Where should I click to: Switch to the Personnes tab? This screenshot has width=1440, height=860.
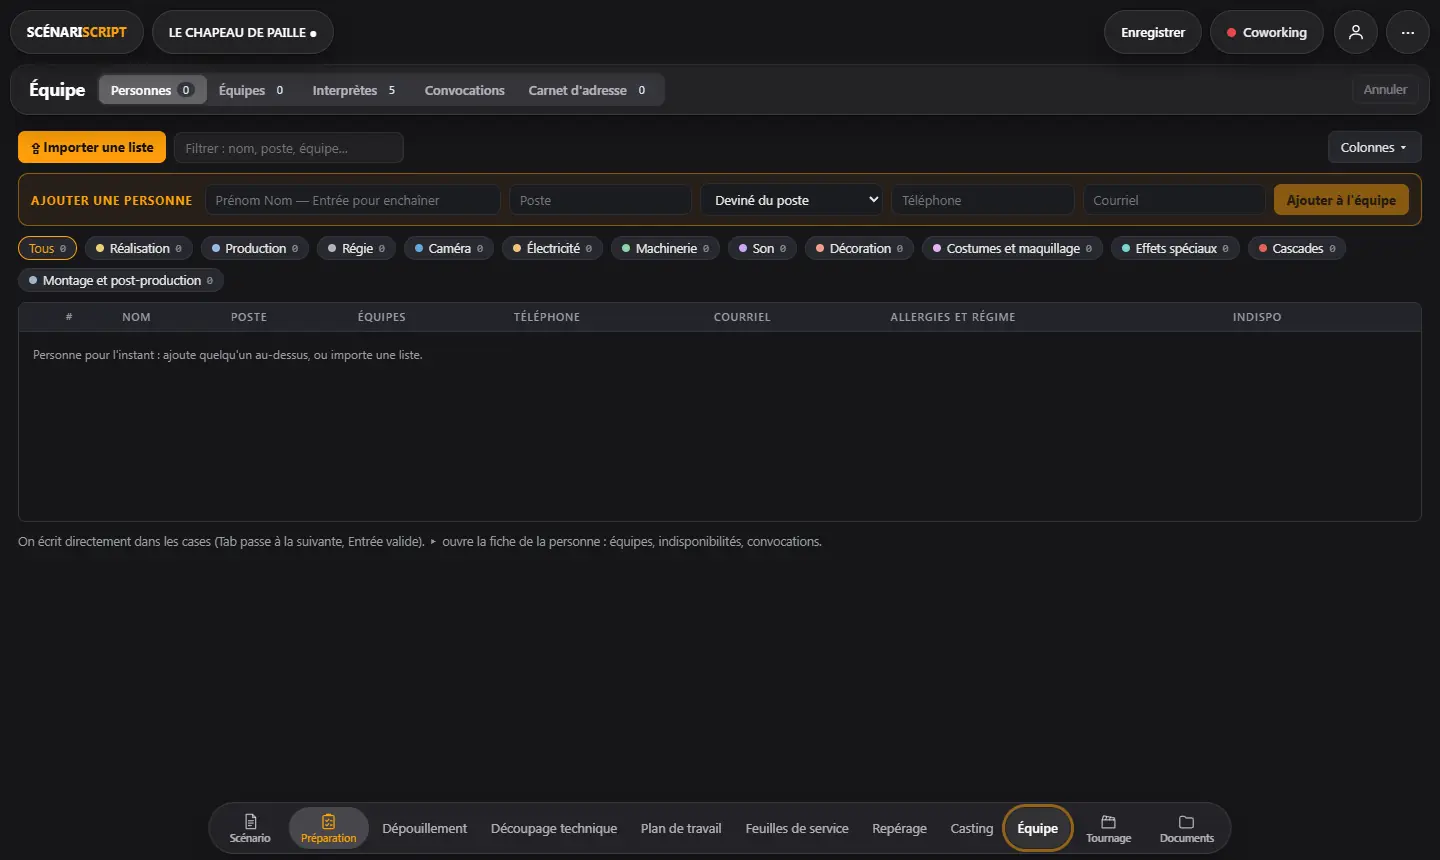pyautogui.click(x=152, y=90)
